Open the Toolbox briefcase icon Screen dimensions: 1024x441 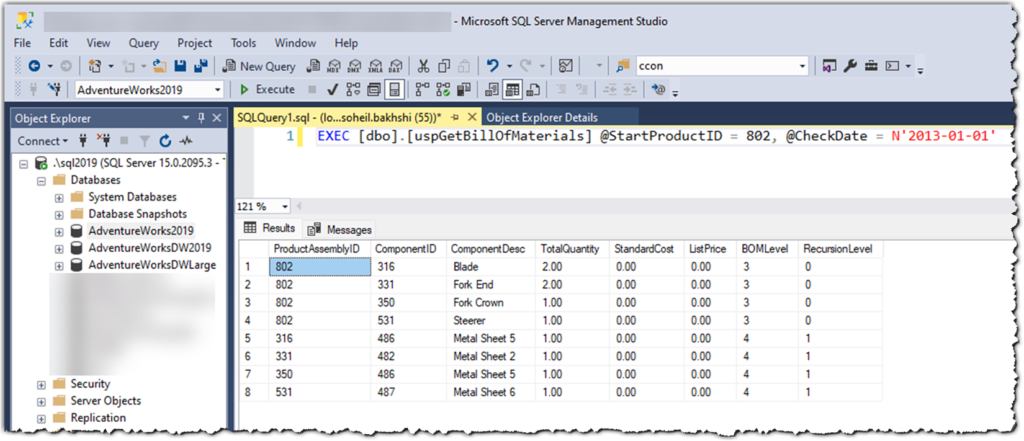tap(871, 66)
